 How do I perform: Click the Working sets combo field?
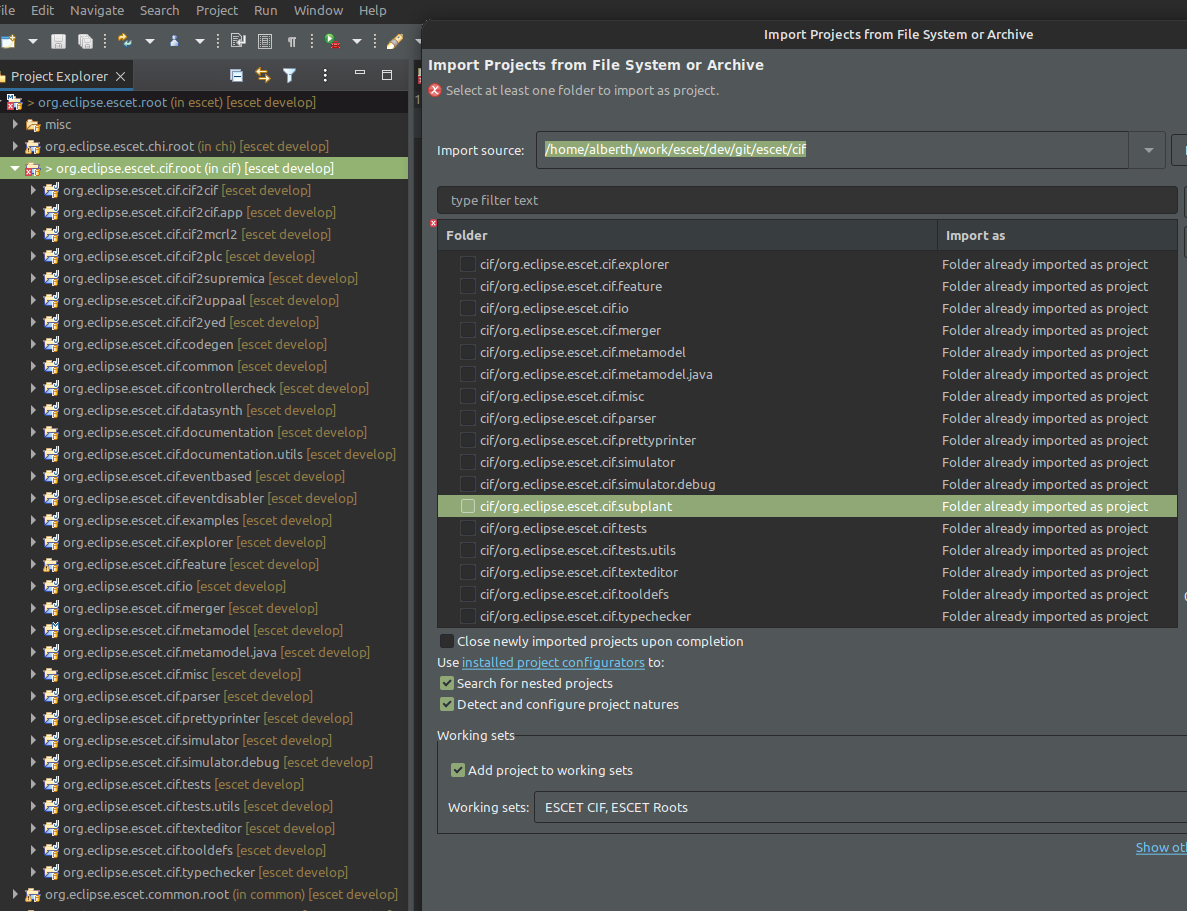click(861, 807)
